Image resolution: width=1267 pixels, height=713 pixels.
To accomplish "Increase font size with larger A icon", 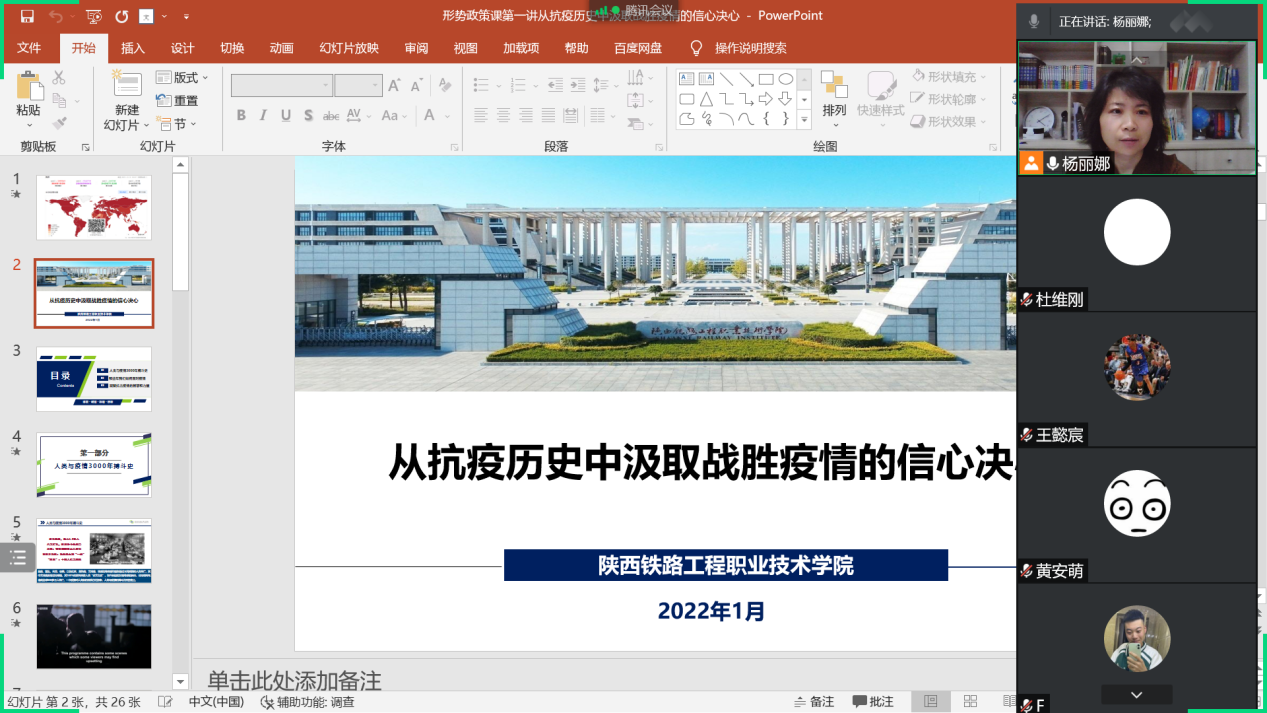I will pyautogui.click(x=394, y=86).
